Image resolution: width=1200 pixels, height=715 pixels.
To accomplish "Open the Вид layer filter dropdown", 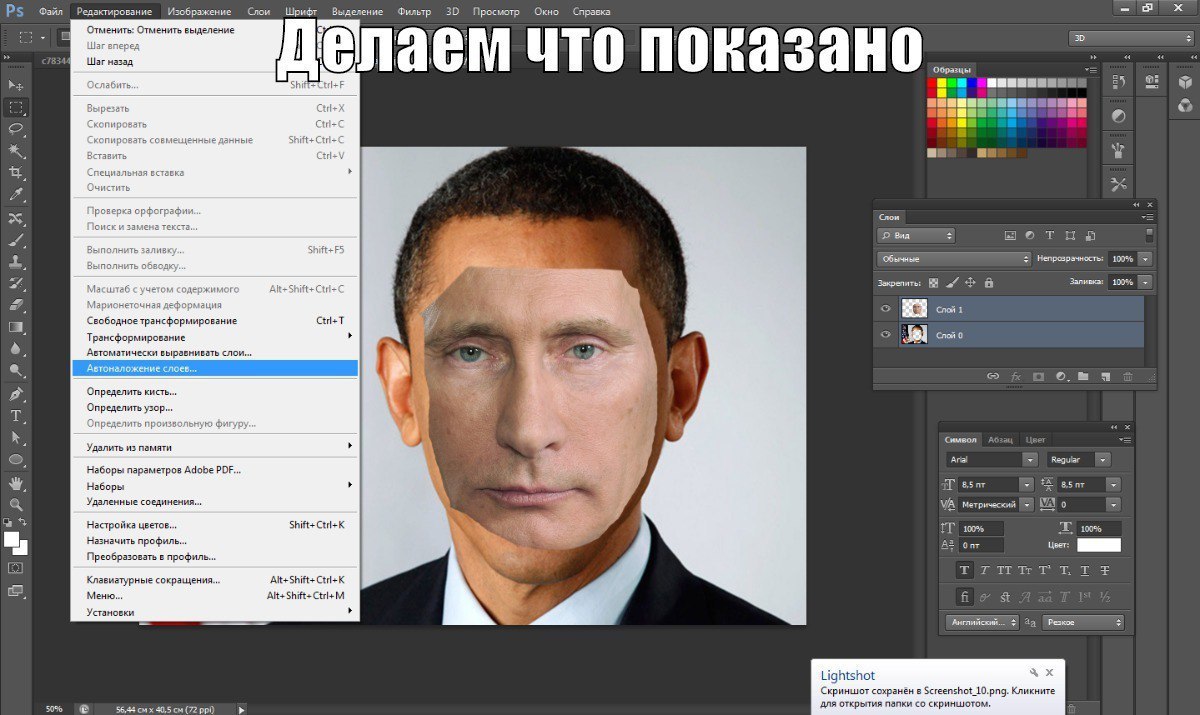I will [x=916, y=236].
